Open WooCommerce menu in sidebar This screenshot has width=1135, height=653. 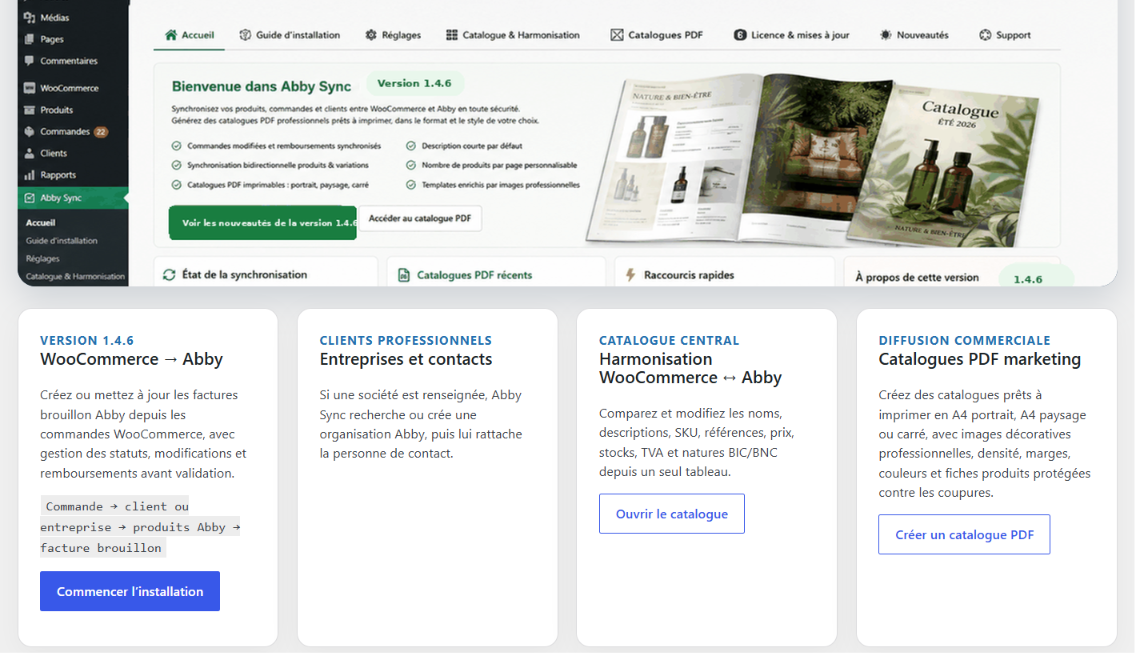point(69,88)
